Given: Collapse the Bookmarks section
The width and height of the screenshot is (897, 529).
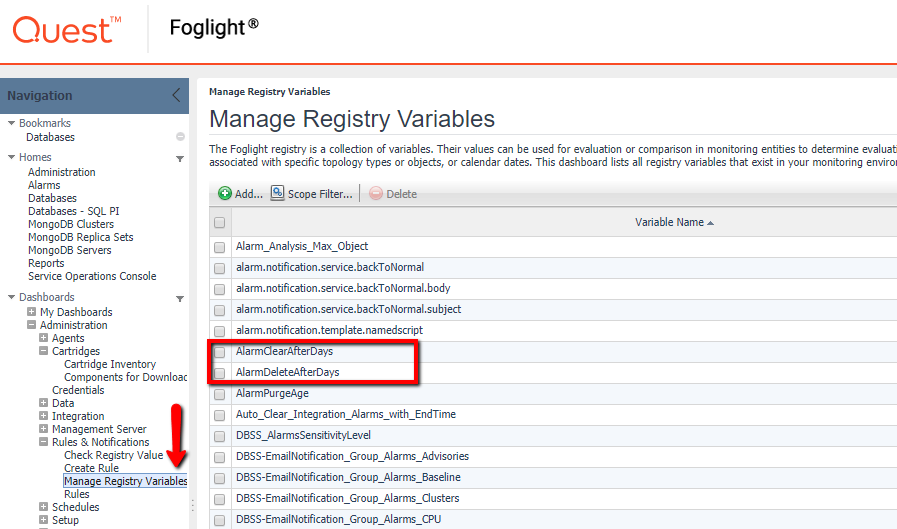Looking at the screenshot, I should point(11,122).
